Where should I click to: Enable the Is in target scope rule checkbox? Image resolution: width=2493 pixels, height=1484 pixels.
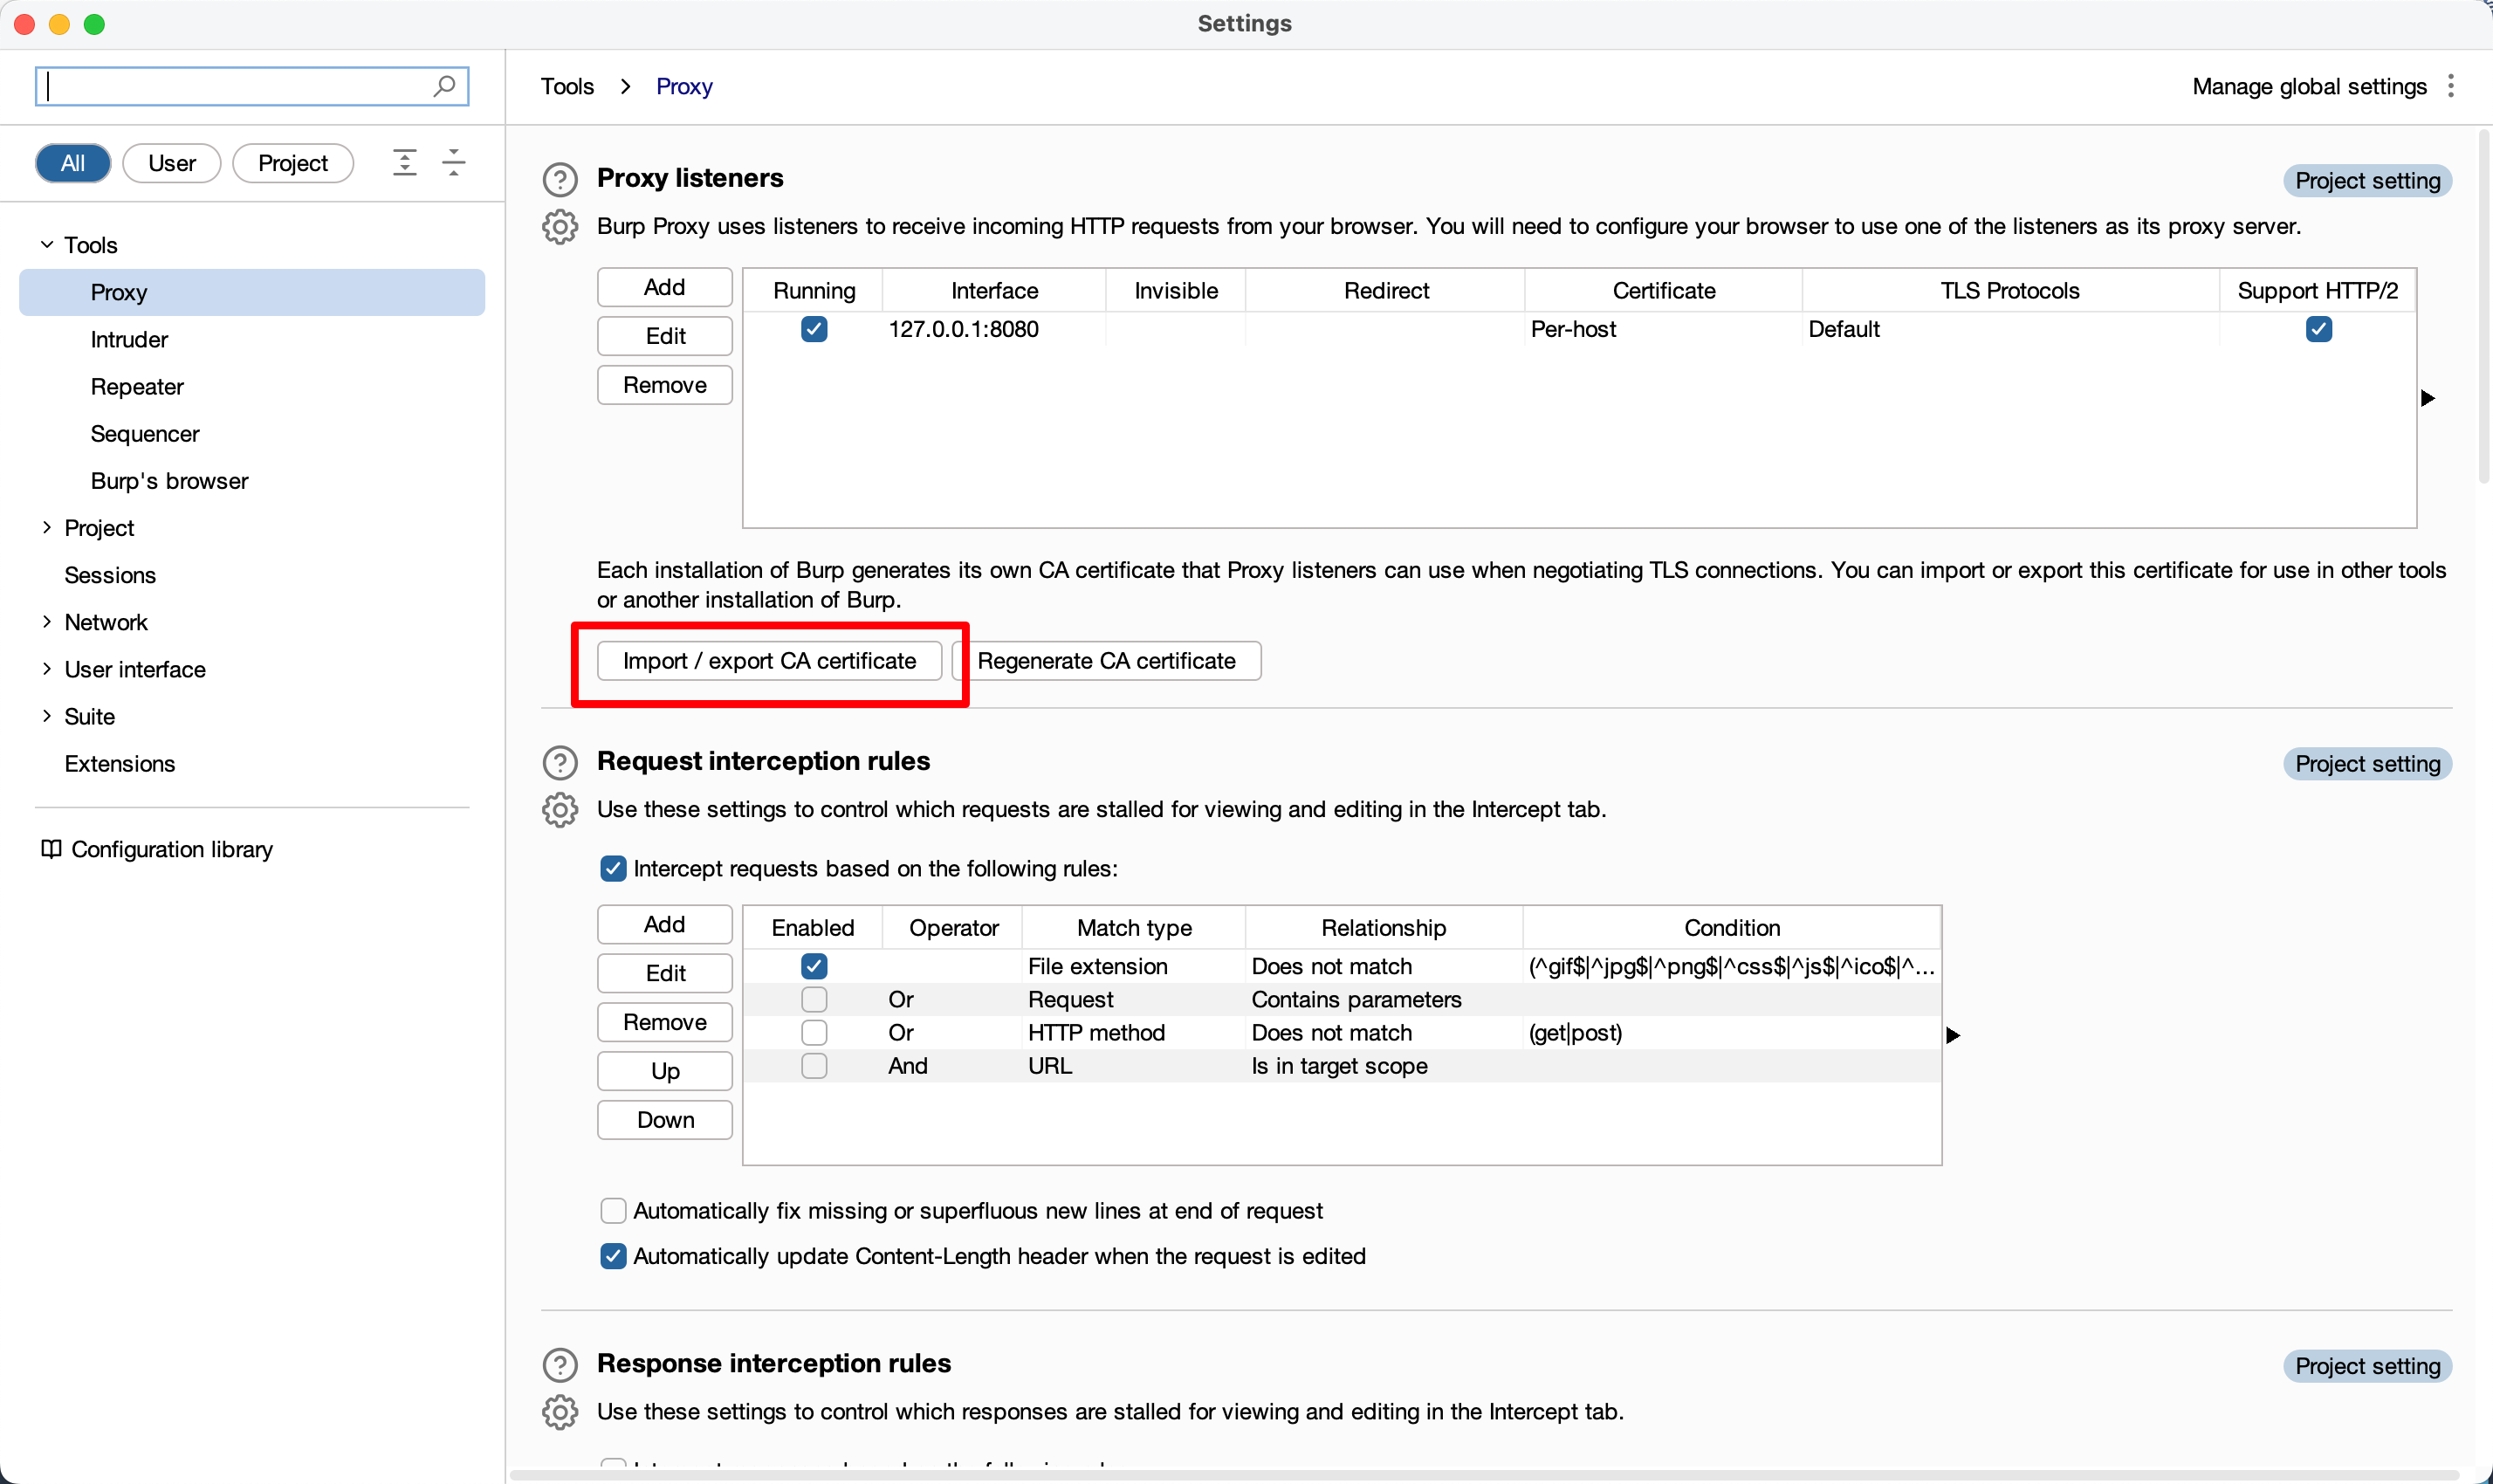(814, 1065)
